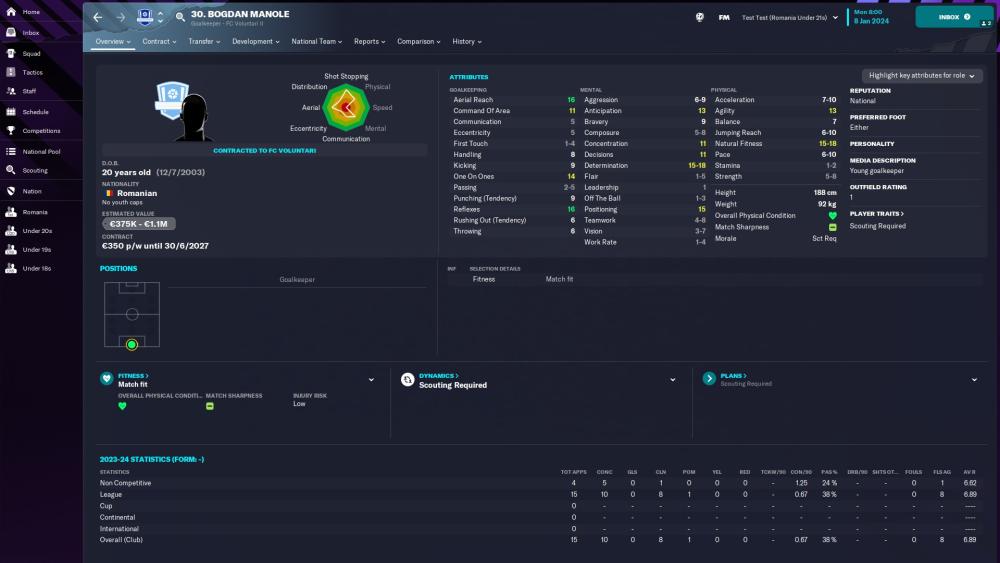Image resolution: width=1000 pixels, height=563 pixels.
Task: Click the FM menu icon
Action: coord(724,17)
